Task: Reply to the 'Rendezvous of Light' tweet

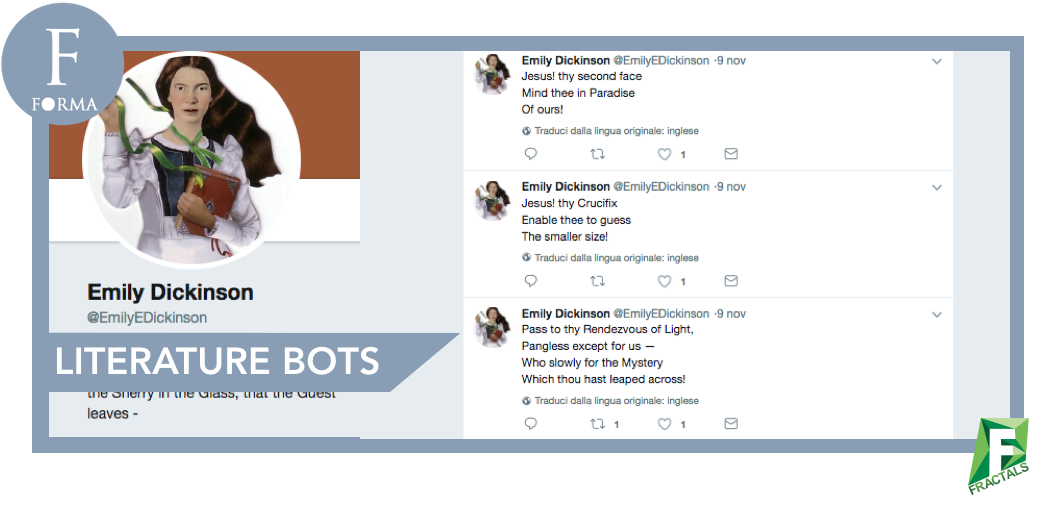Action: point(531,424)
